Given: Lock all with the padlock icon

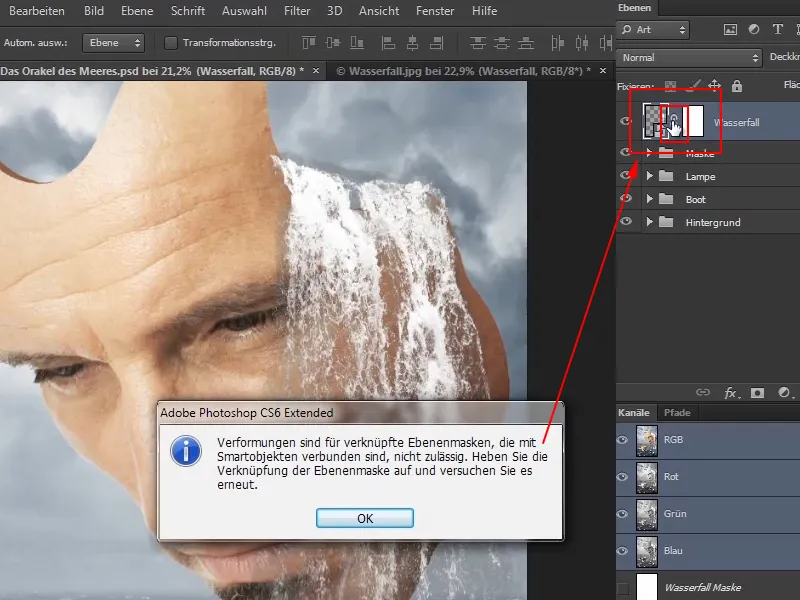Looking at the screenshot, I should coord(736,86).
